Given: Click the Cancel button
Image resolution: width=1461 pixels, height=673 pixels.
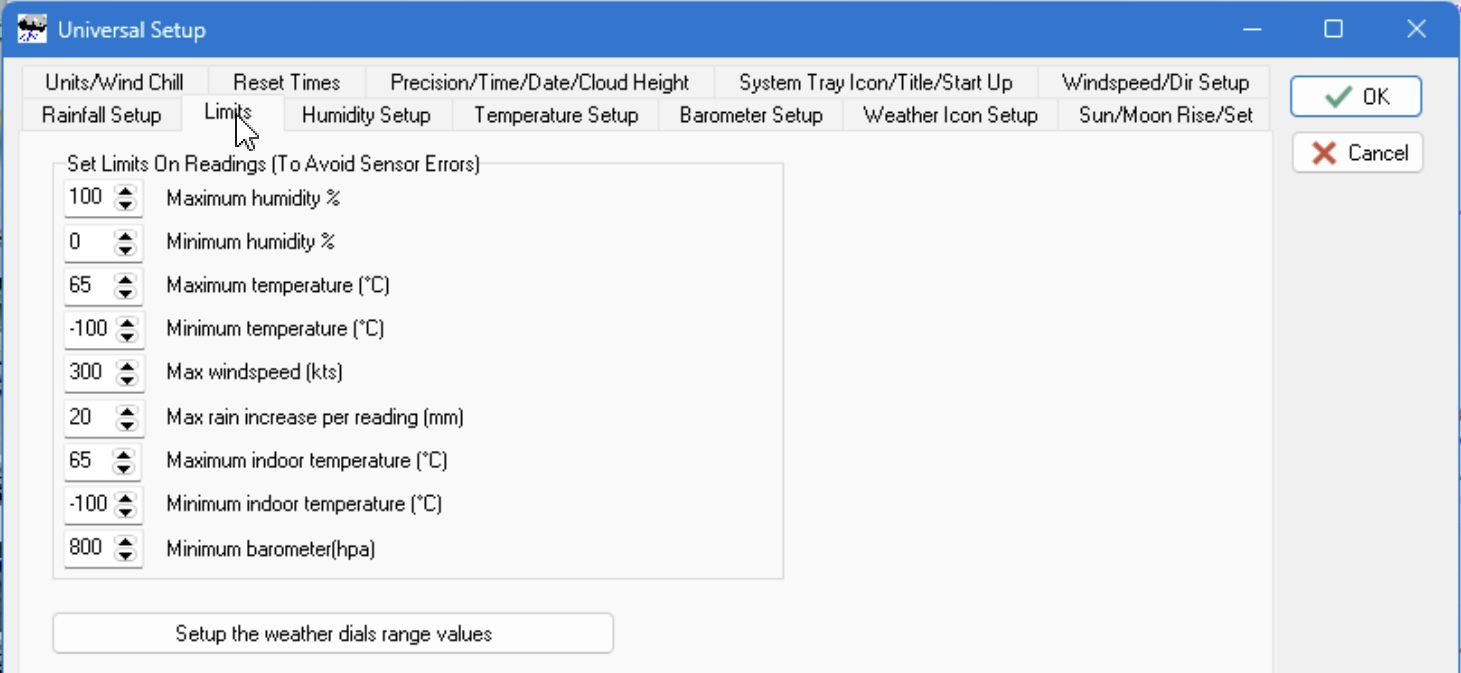Looking at the screenshot, I should pos(1357,153).
